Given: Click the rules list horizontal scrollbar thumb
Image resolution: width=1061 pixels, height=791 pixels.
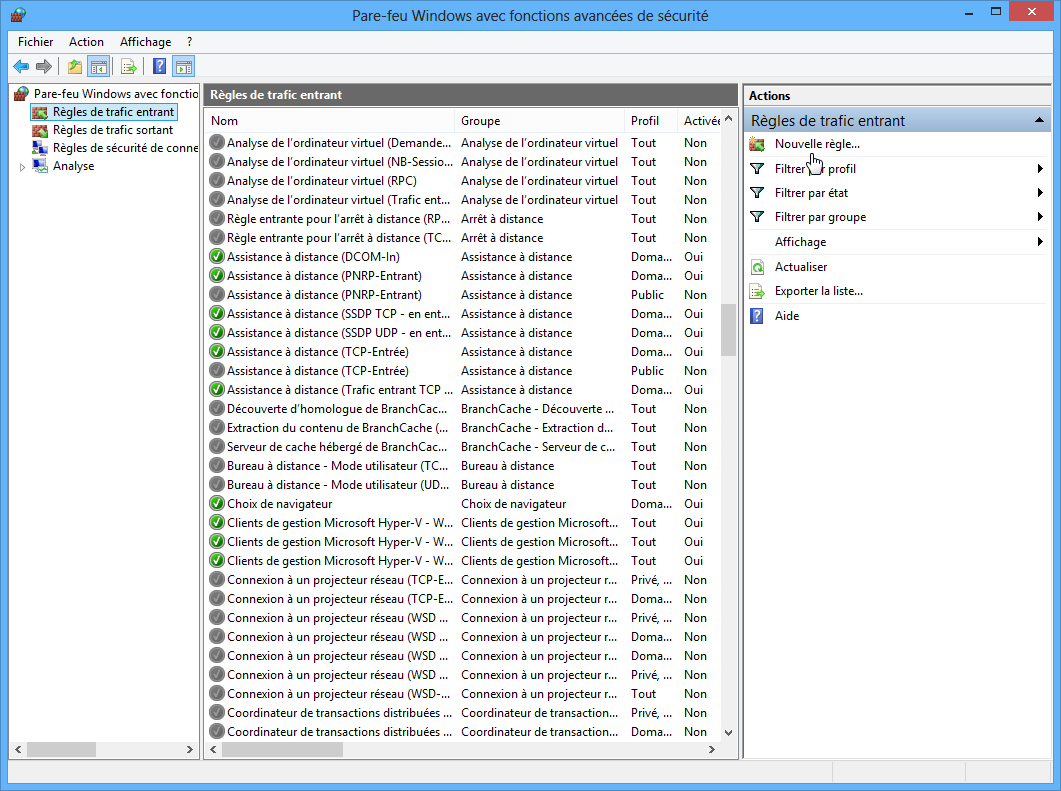Looking at the screenshot, I should [x=282, y=749].
